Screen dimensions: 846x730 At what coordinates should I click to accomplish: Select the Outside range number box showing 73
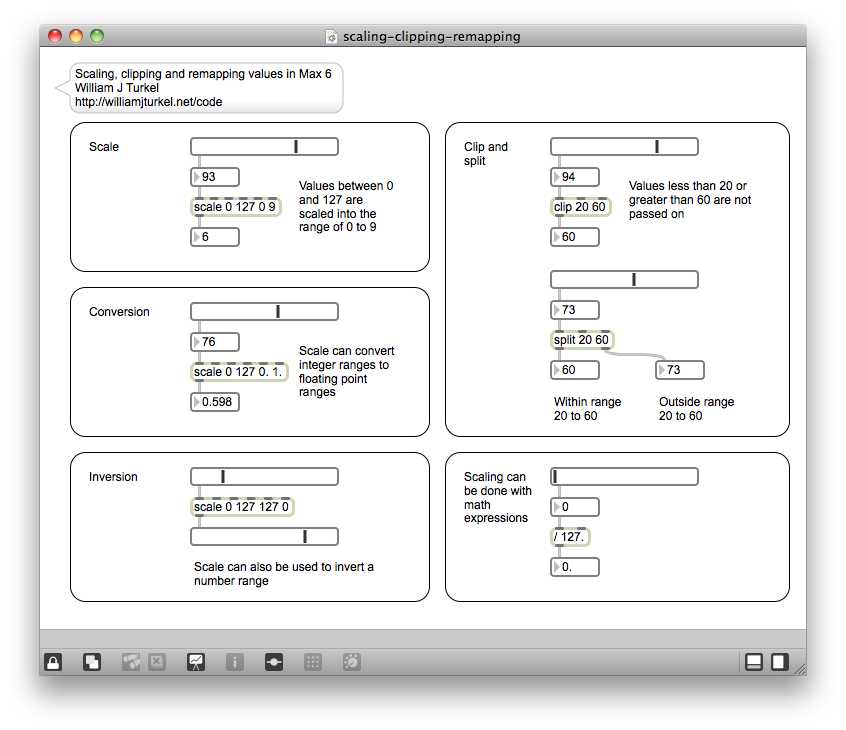680,370
